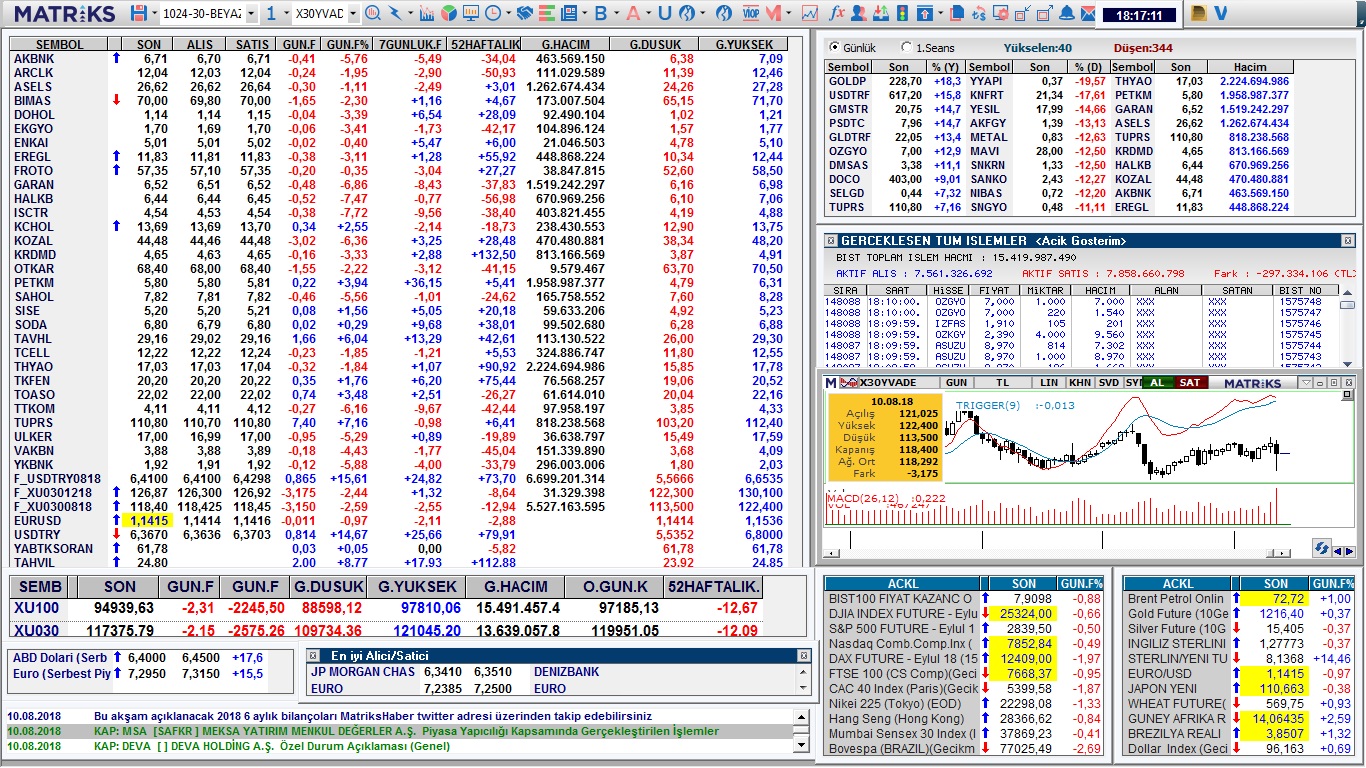Open the monitor settings gear icon
1366x768 pixels.
click(x=1001, y=13)
